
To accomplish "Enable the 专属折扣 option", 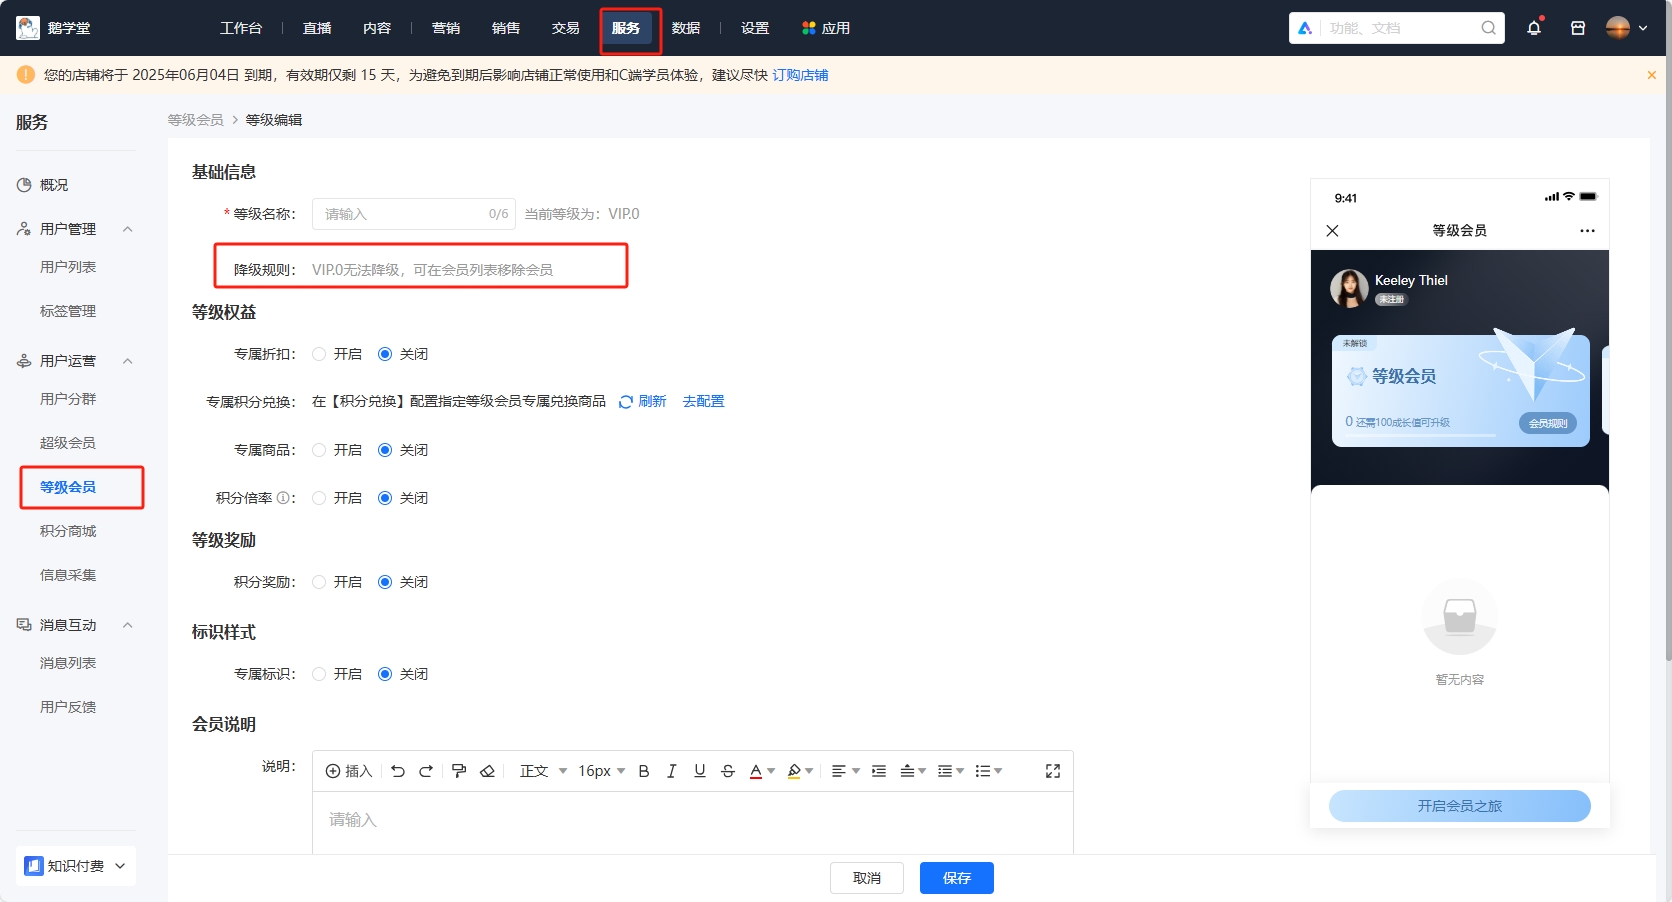I will click(x=320, y=354).
